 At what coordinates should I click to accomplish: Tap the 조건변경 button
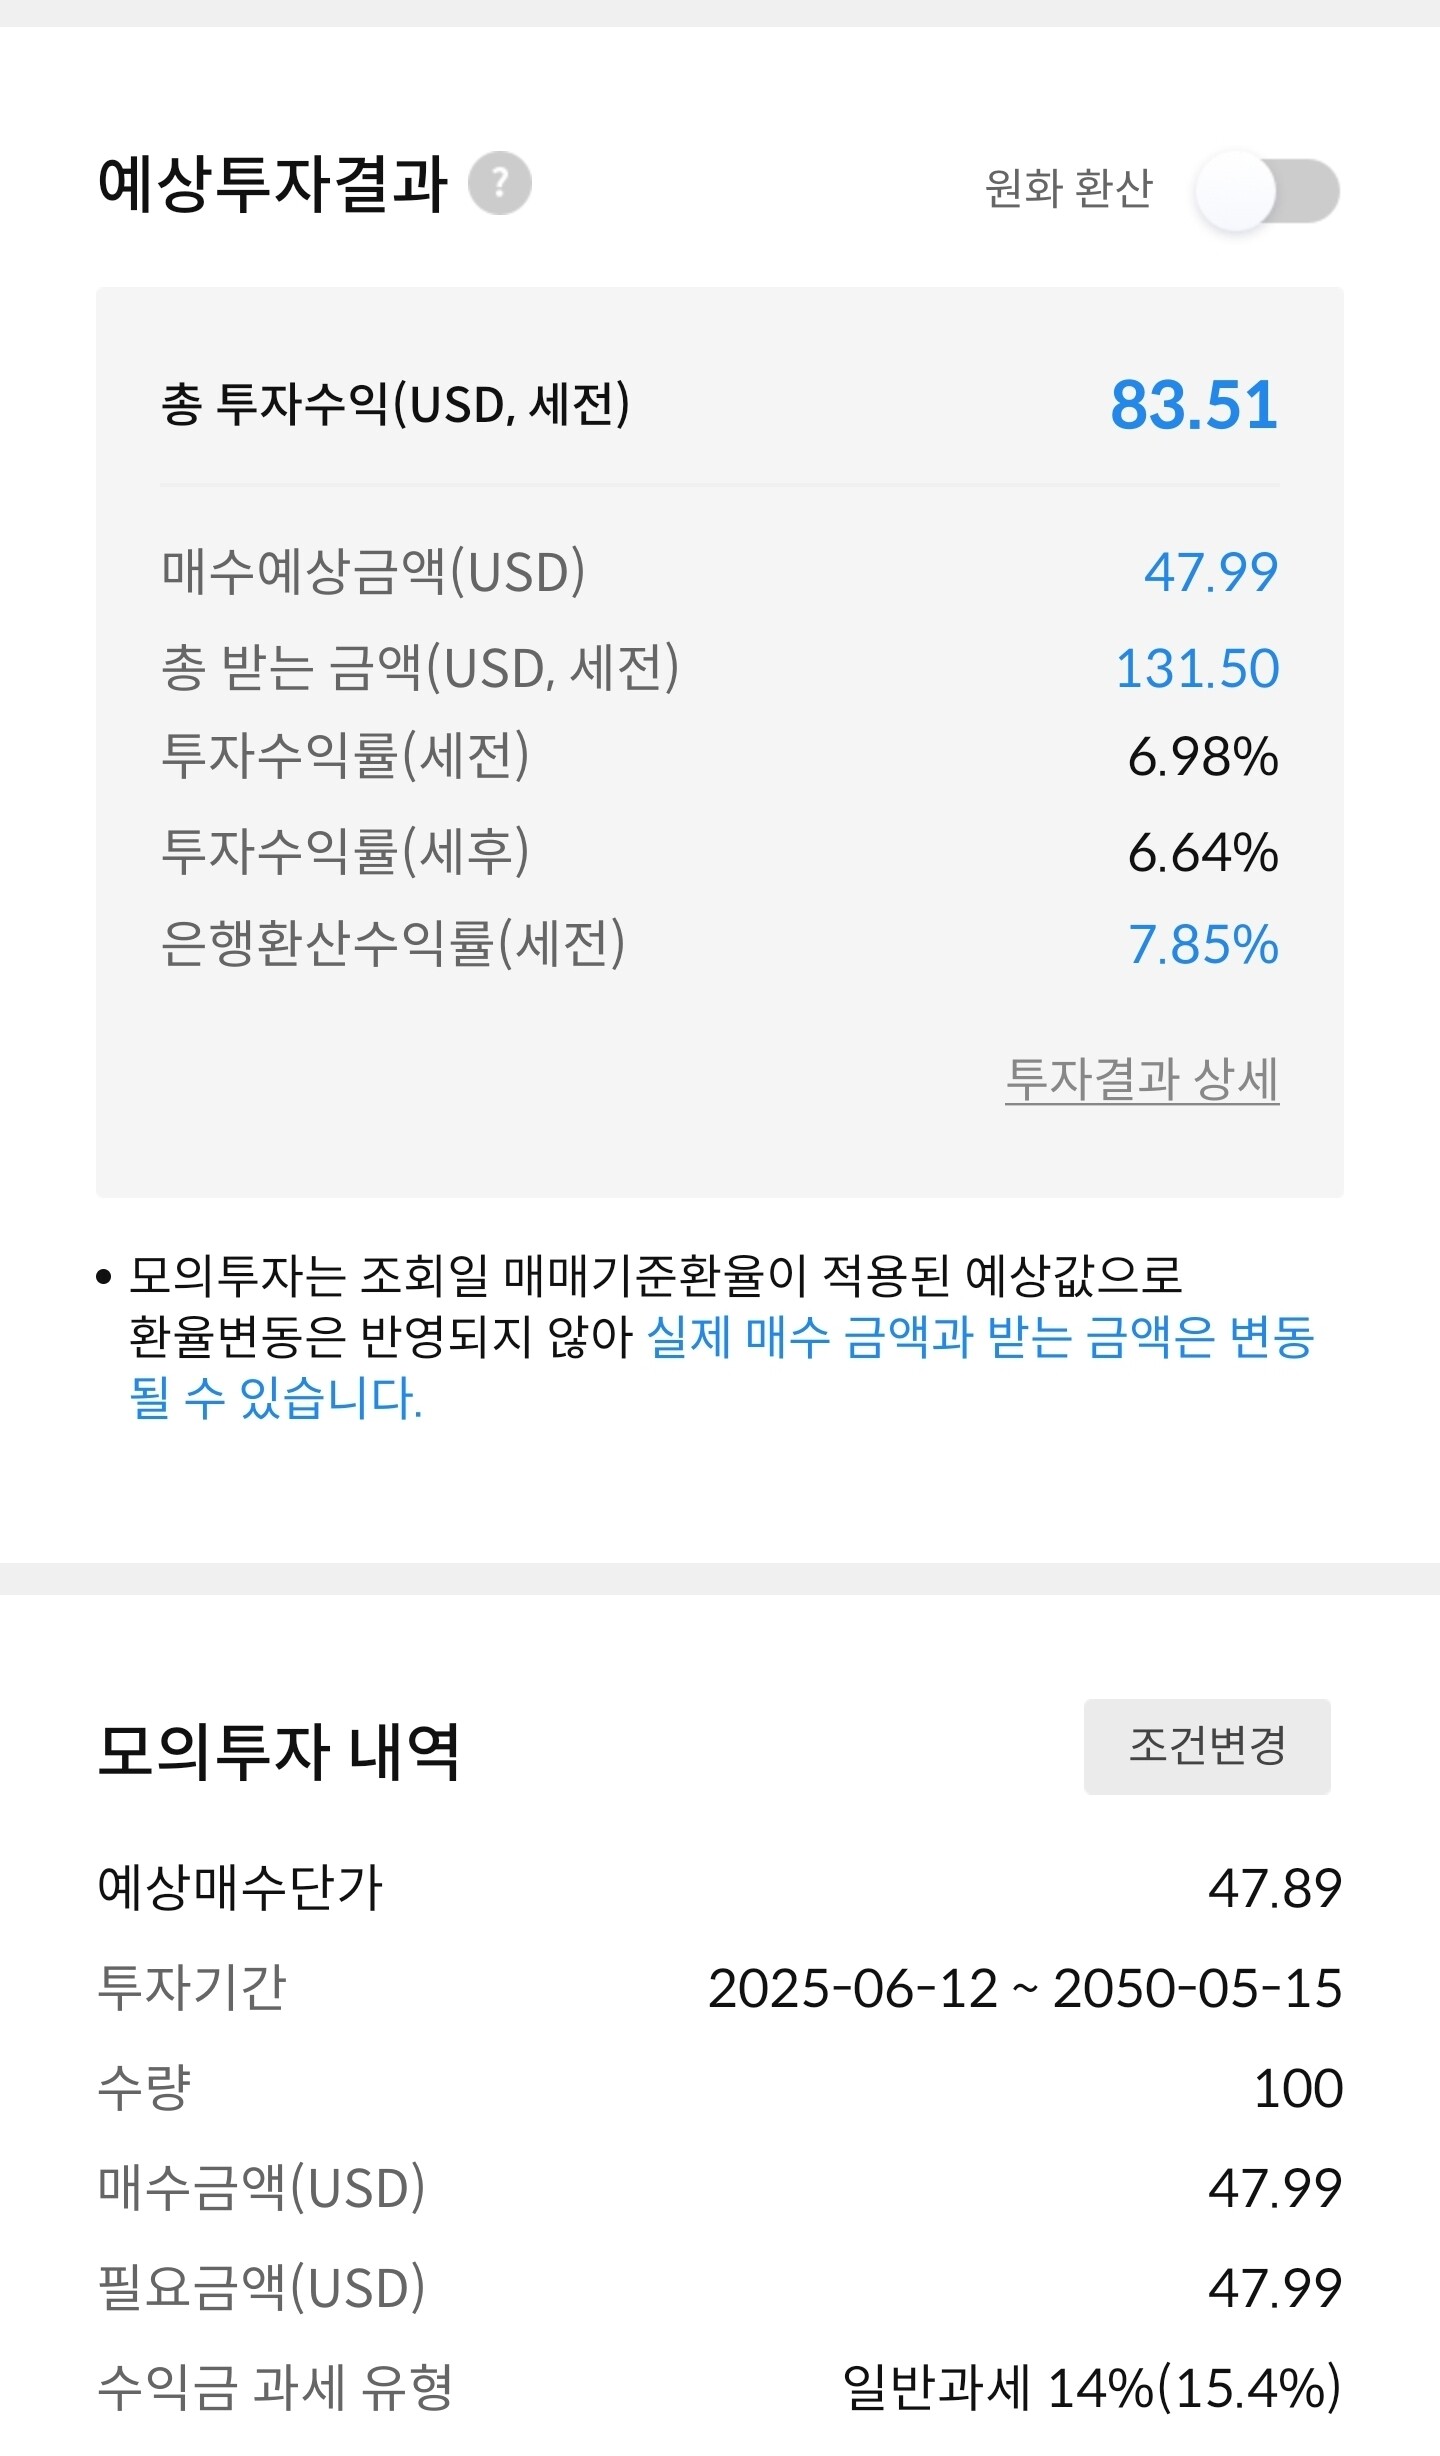coord(1207,1746)
